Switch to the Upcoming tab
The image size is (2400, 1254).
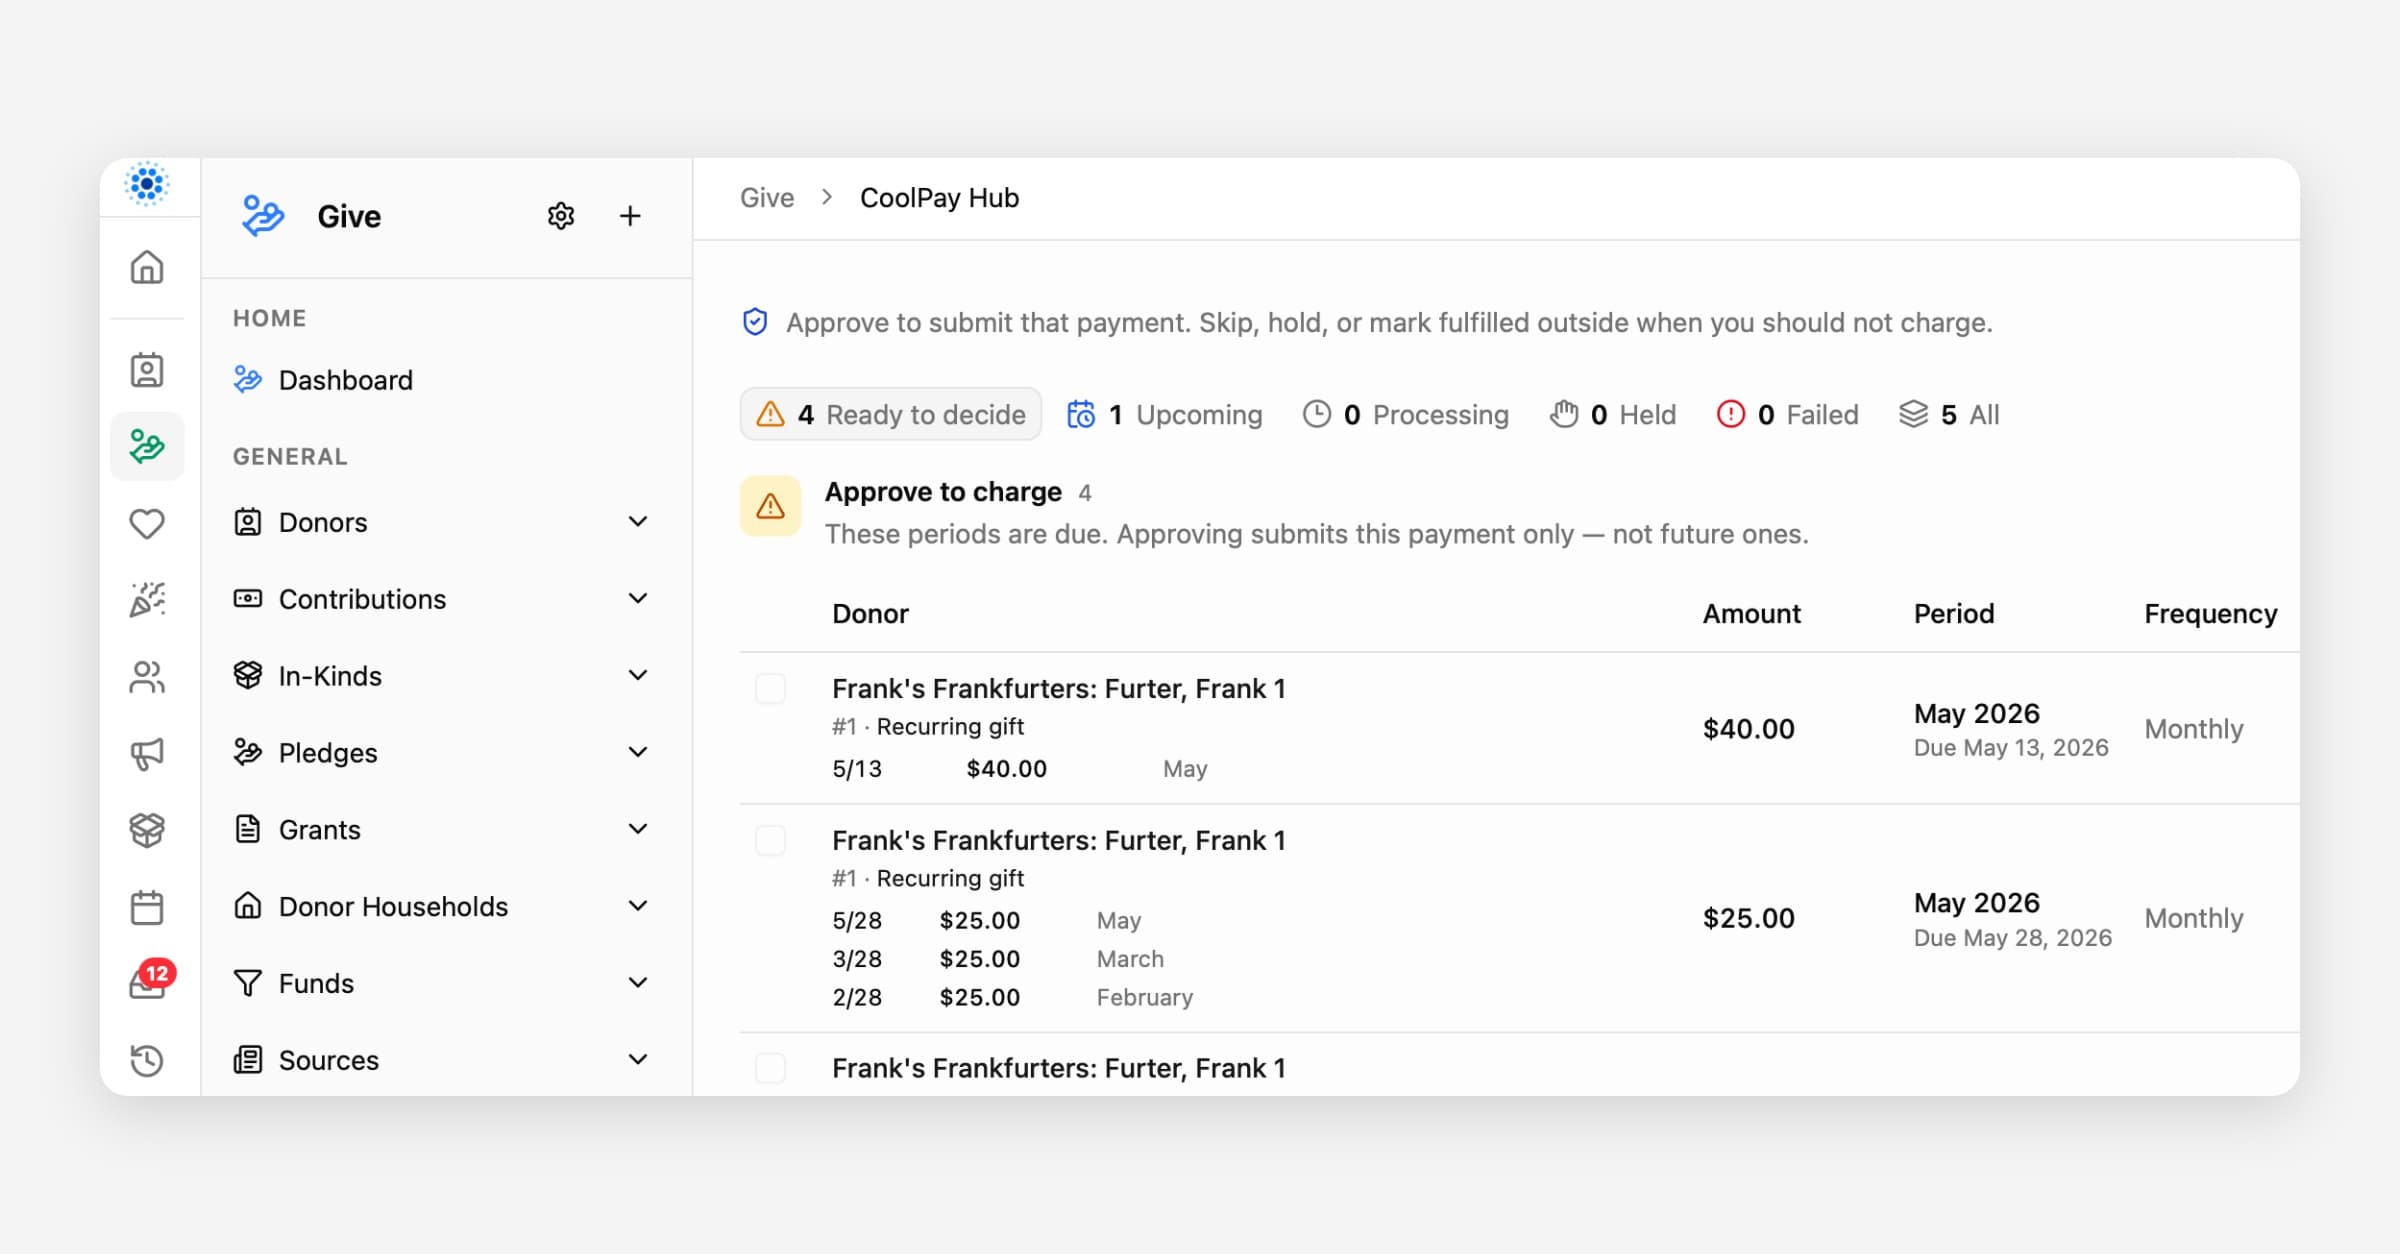(x=1165, y=414)
